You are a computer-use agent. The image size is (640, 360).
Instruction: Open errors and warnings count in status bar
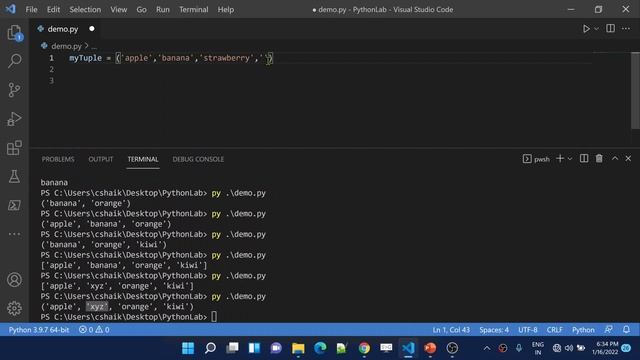coord(94,330)
